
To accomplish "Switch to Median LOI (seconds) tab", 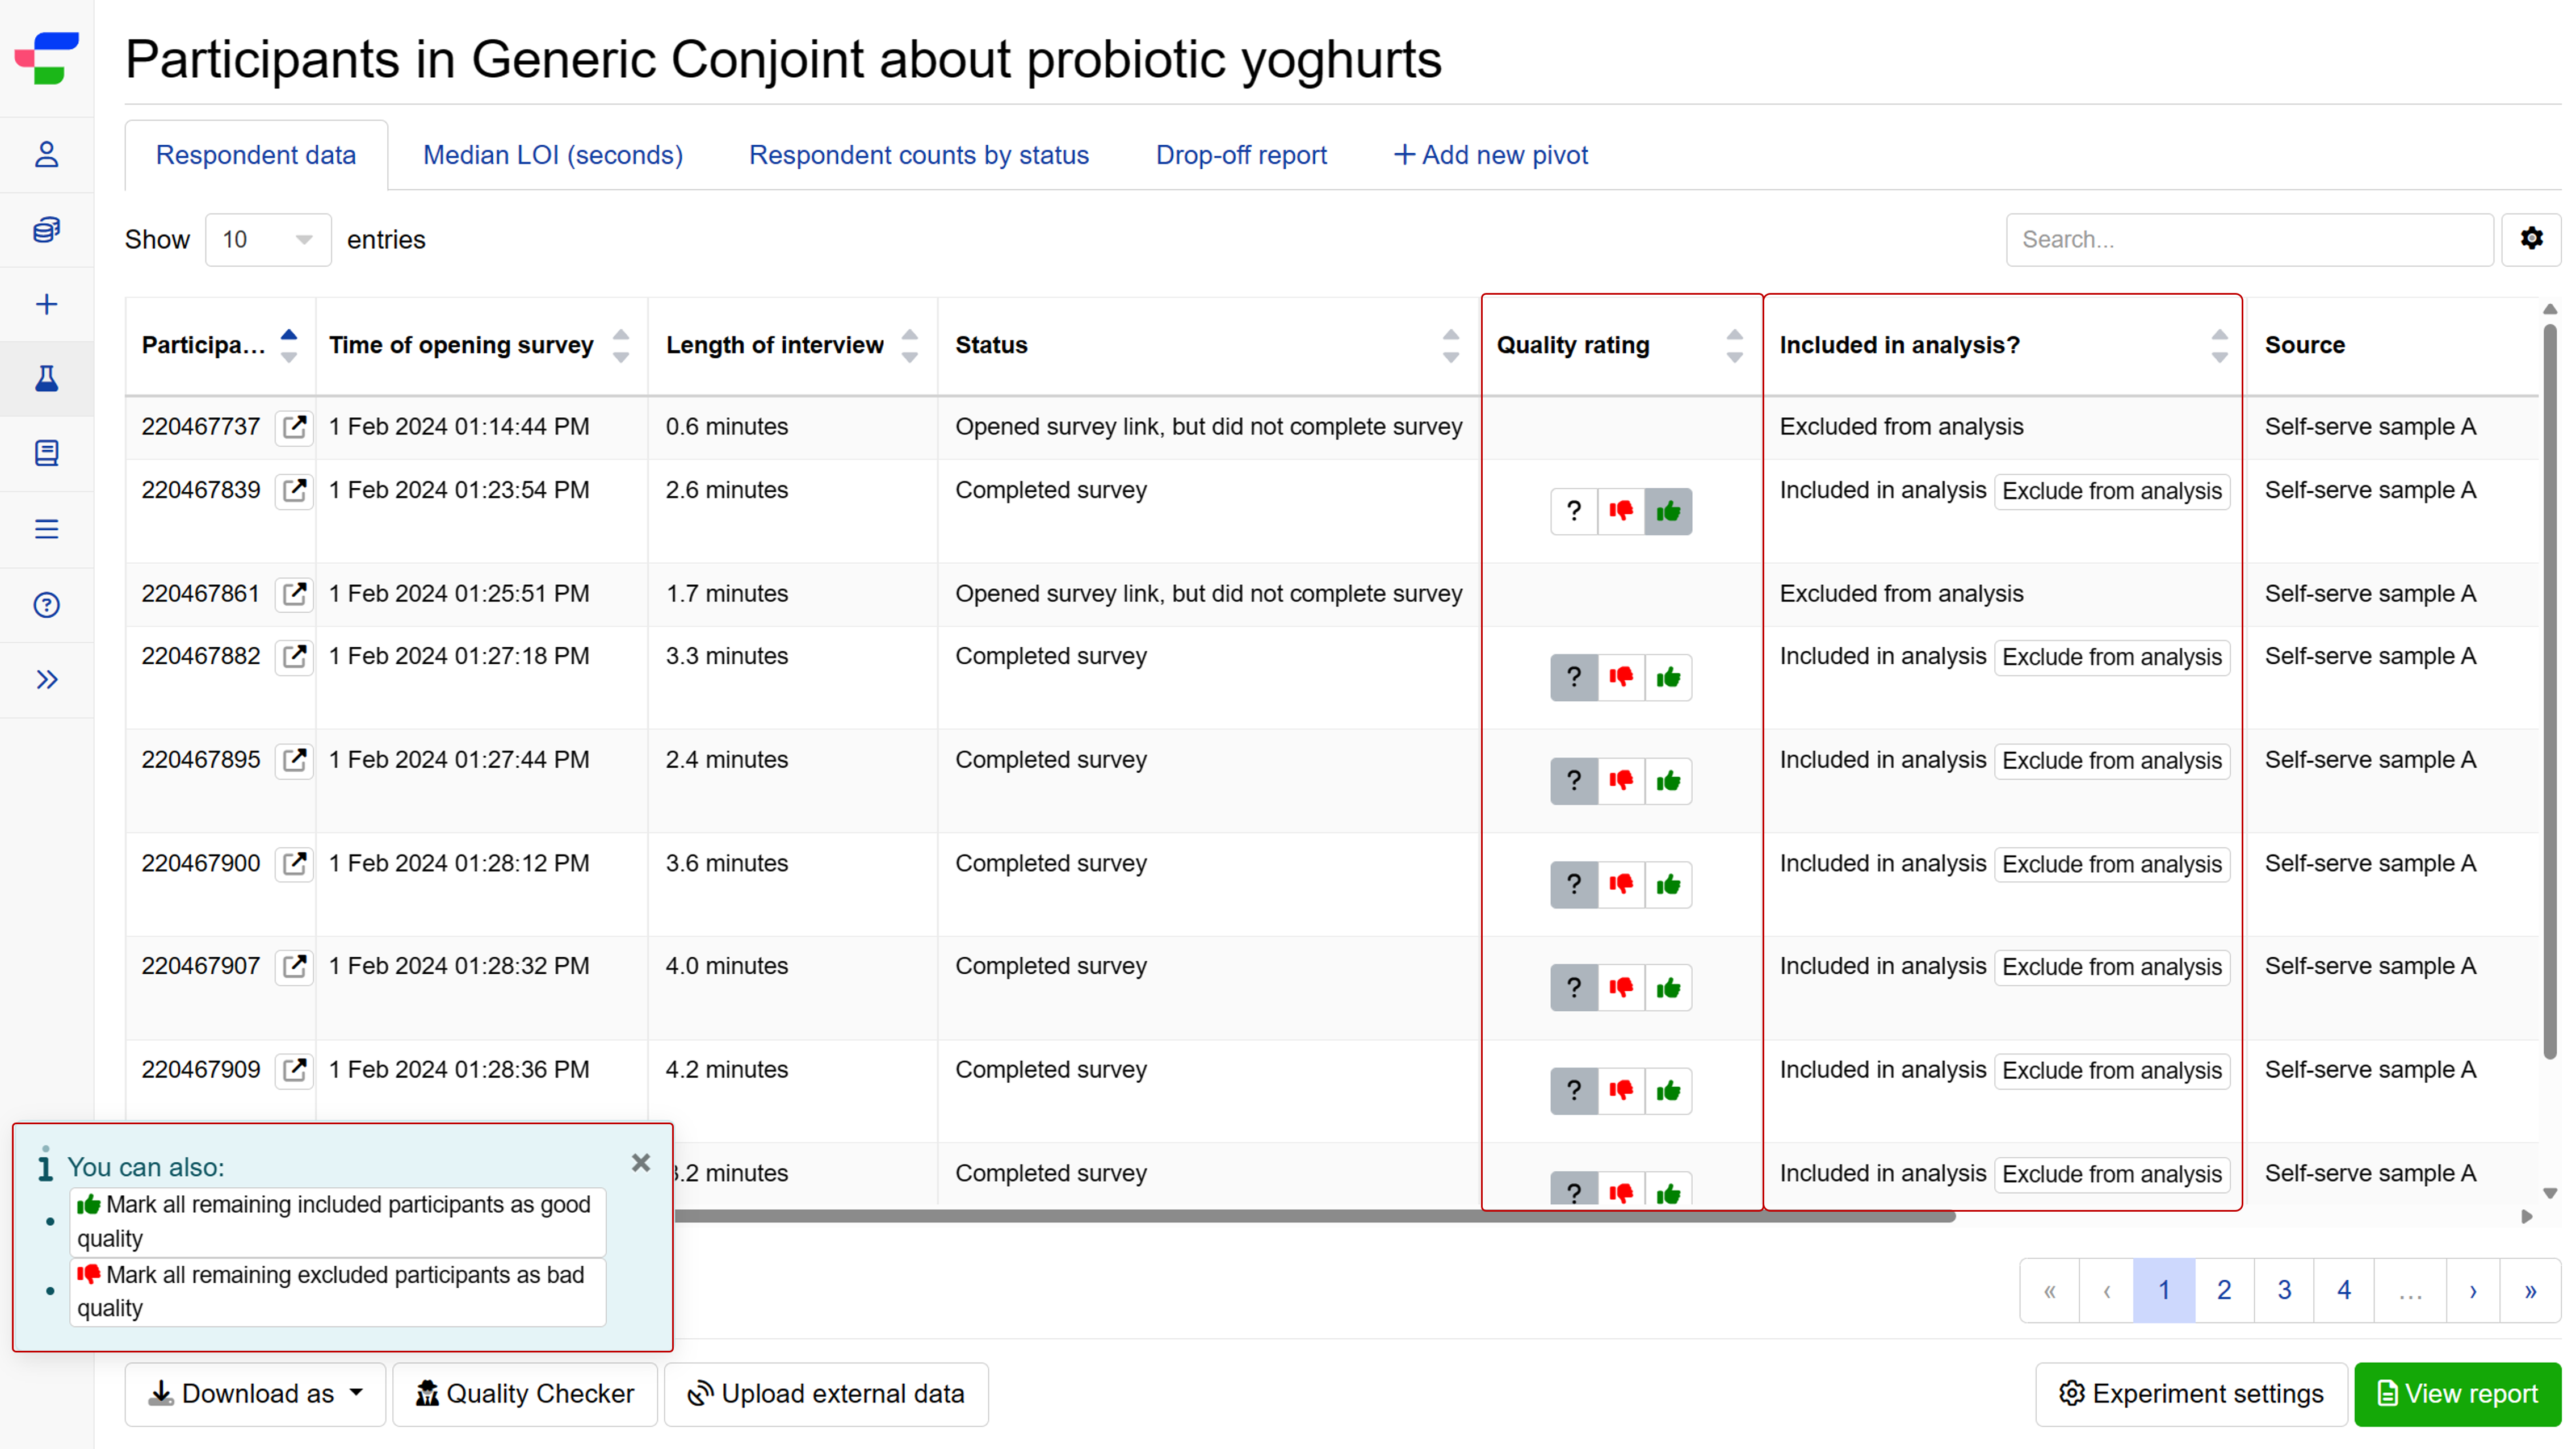I will pos(553,156).
